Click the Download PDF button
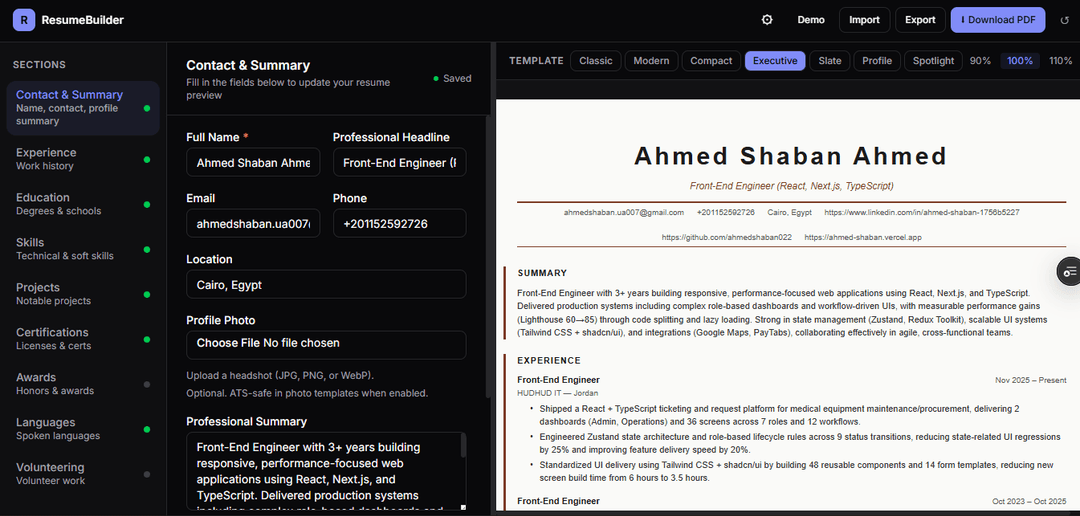The image size is (1080, 516). click(998, 20)
